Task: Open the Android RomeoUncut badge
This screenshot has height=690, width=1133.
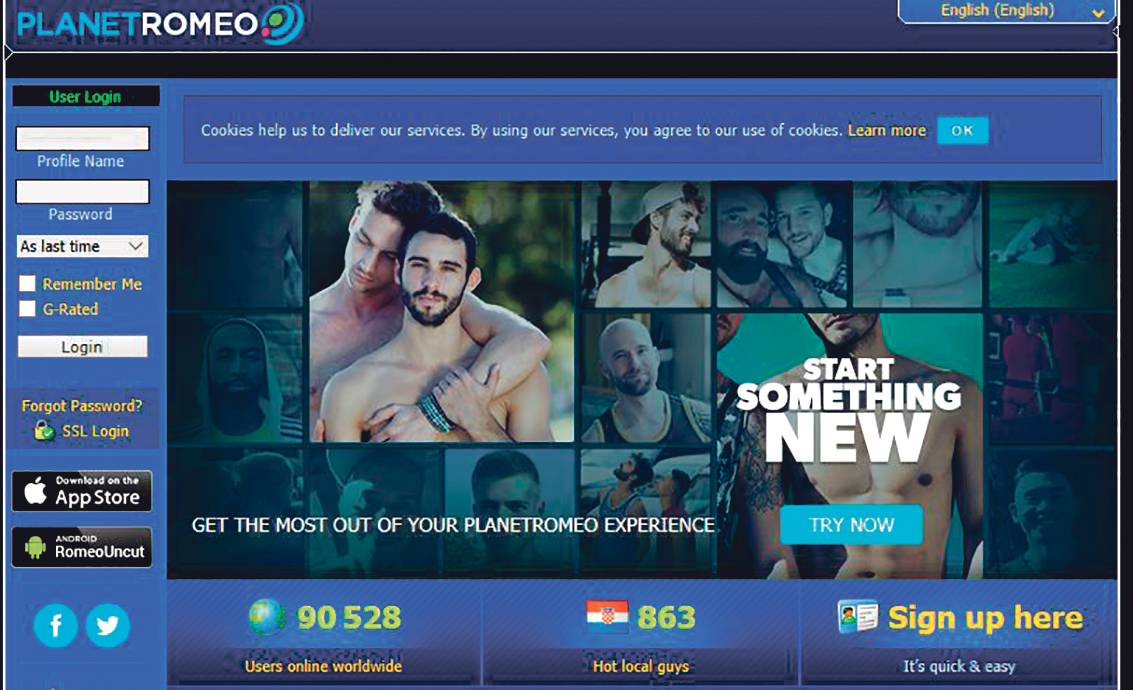Action: click(x=82, y=547)
